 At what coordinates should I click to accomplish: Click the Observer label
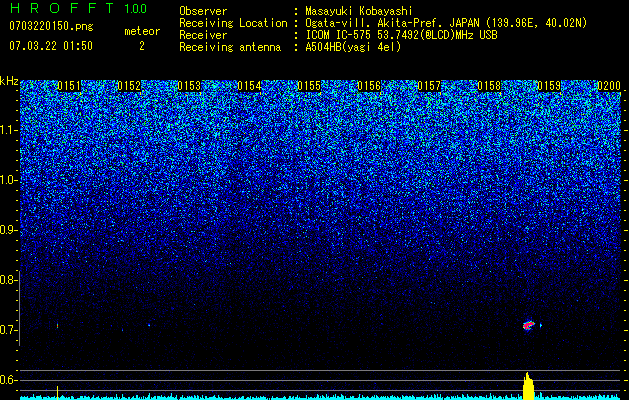coord(203,12)
